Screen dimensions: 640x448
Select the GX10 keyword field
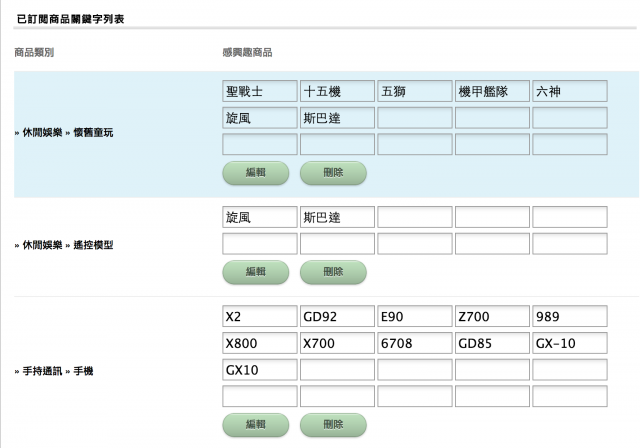[x=260, y=370]
